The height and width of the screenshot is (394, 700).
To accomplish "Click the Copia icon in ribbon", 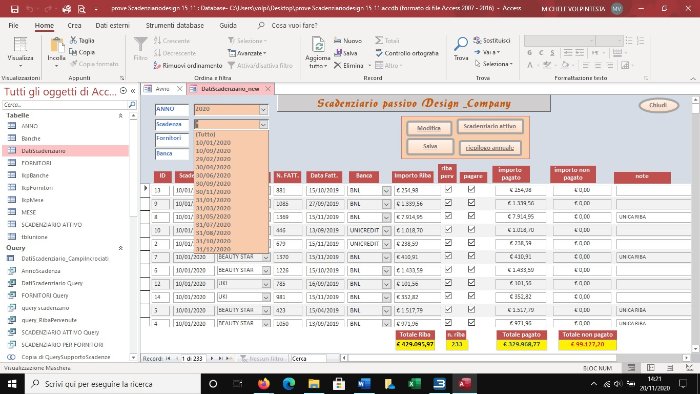I will pyautogui.click(x=74, y=52).
